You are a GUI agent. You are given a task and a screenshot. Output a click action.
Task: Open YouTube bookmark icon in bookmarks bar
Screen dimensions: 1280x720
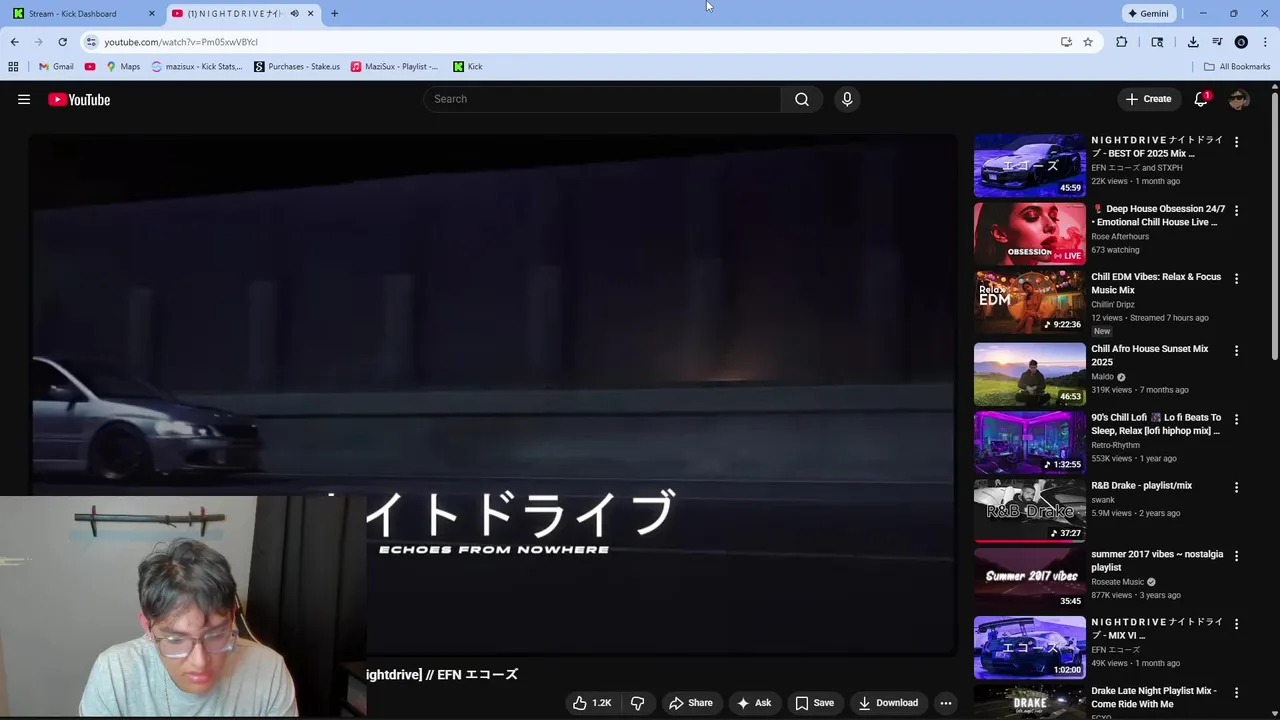90,67
